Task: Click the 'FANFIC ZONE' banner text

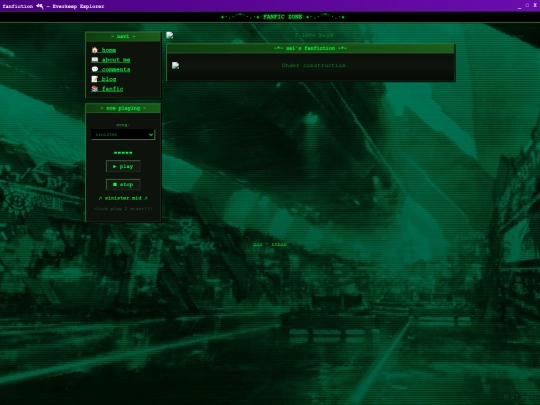Action: pyautogui.click(x=282, y=17)
